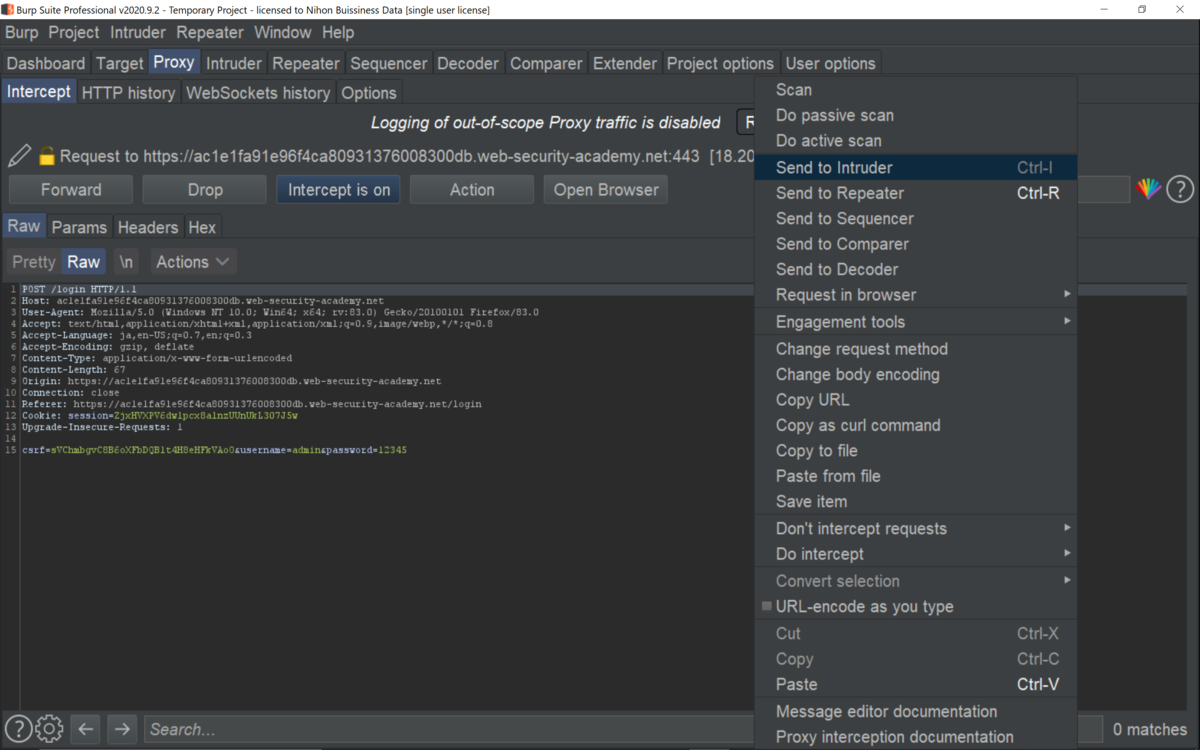This screenshot has width=1200, height=750.
Task: Open the bottom-left help question mark icon
Action: point(18,729)
